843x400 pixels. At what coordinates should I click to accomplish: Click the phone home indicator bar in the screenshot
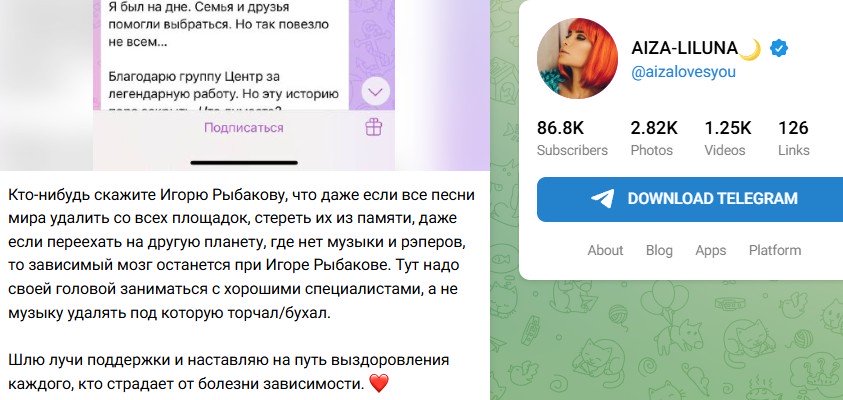click(244, 162)
